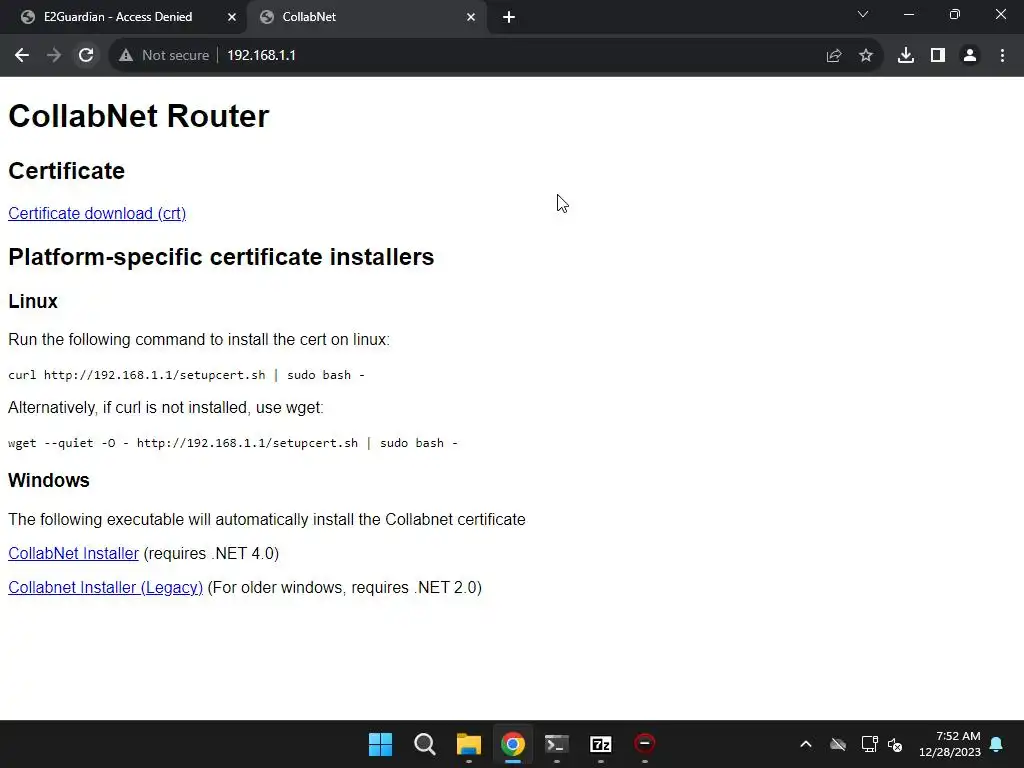Click the muted volume tray icon
Image resolution: width=1024 pixels, height=768 pixels.
tap(895, 744)
